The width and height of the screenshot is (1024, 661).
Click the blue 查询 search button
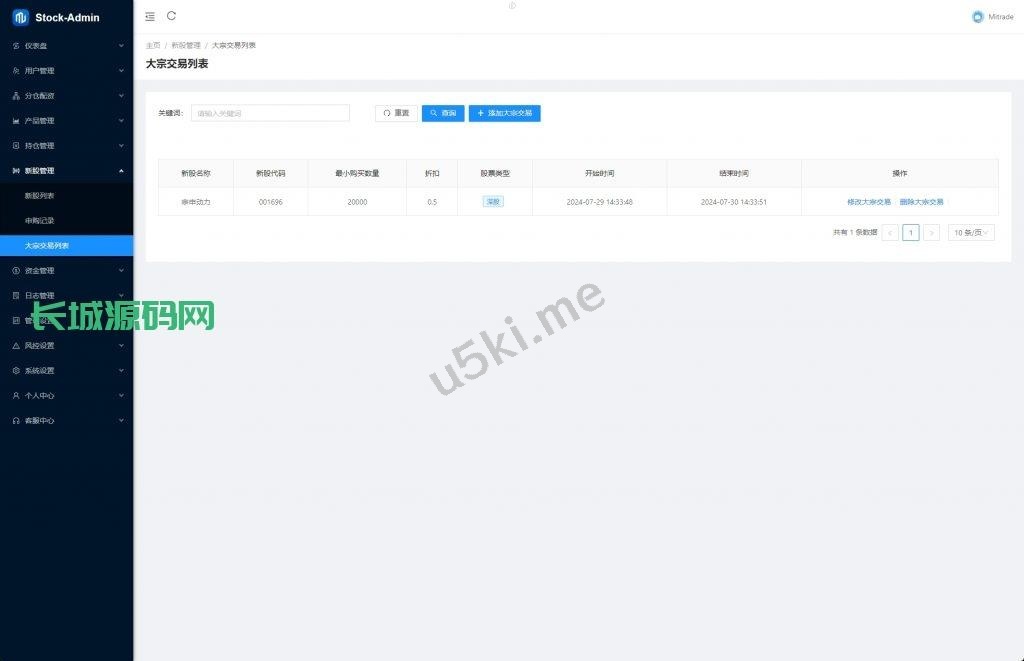[x=443, y=113]
